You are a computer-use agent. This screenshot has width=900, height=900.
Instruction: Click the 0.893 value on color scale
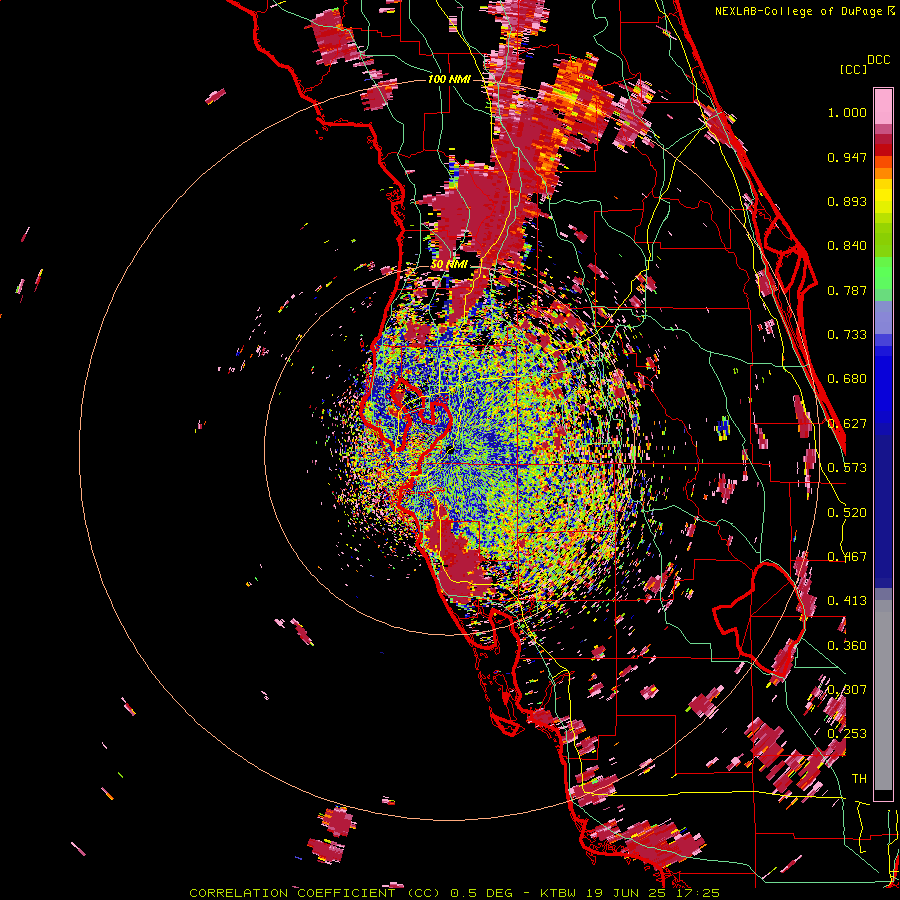[x=847, y=201]
